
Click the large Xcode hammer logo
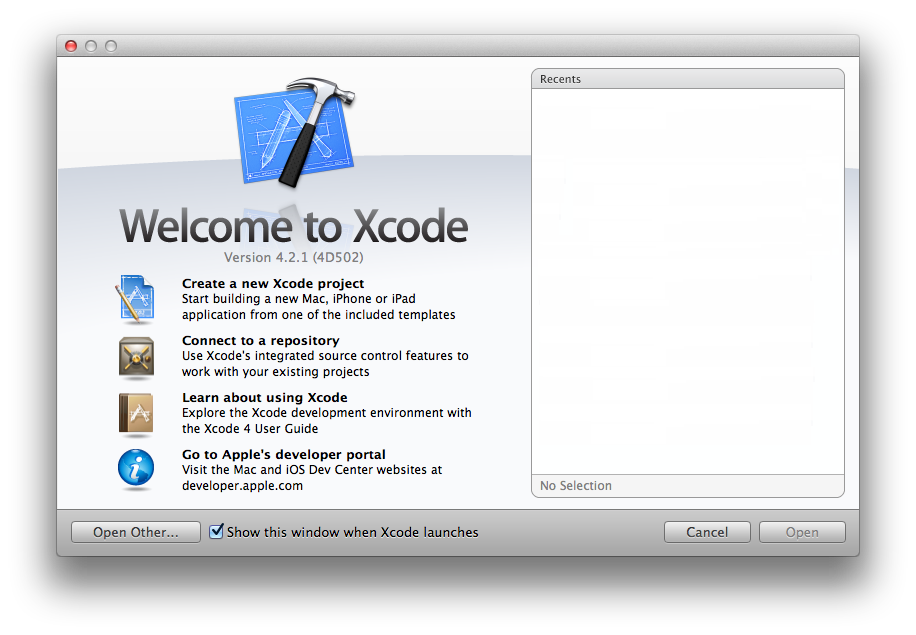294,133
